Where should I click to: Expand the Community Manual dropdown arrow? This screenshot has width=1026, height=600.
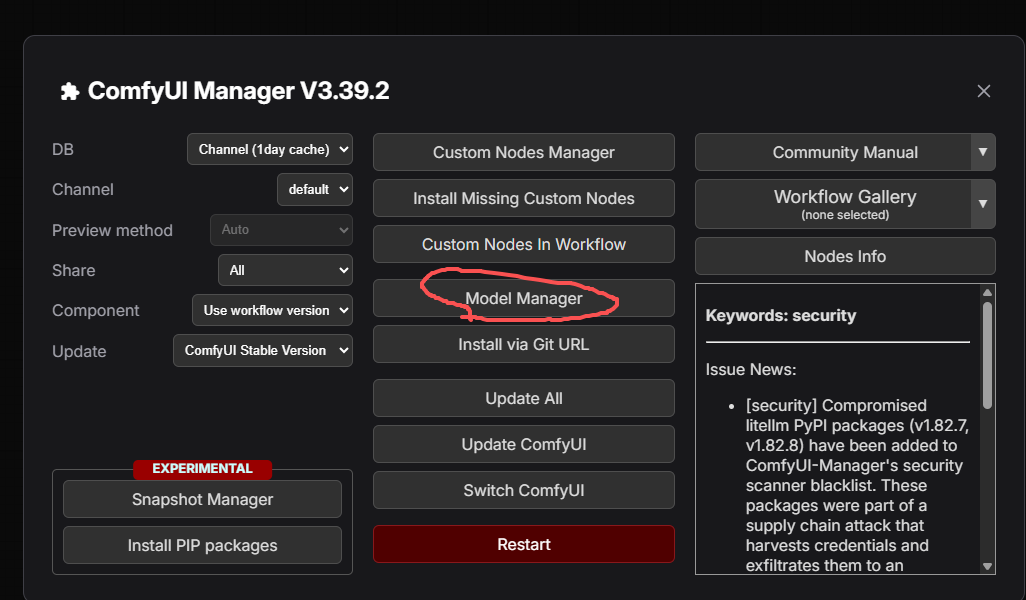coord(983,152)
